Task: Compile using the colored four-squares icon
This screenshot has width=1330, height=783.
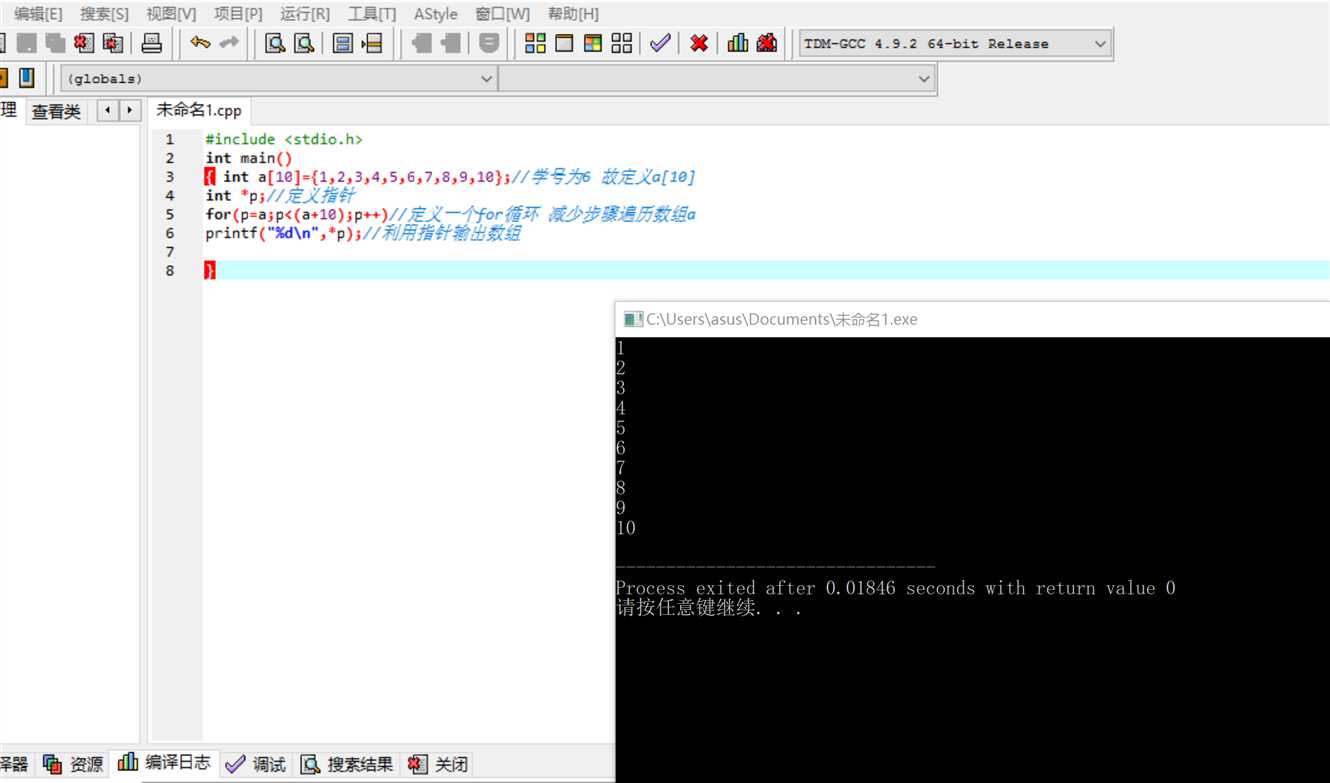Action: (x=535, y=43)
